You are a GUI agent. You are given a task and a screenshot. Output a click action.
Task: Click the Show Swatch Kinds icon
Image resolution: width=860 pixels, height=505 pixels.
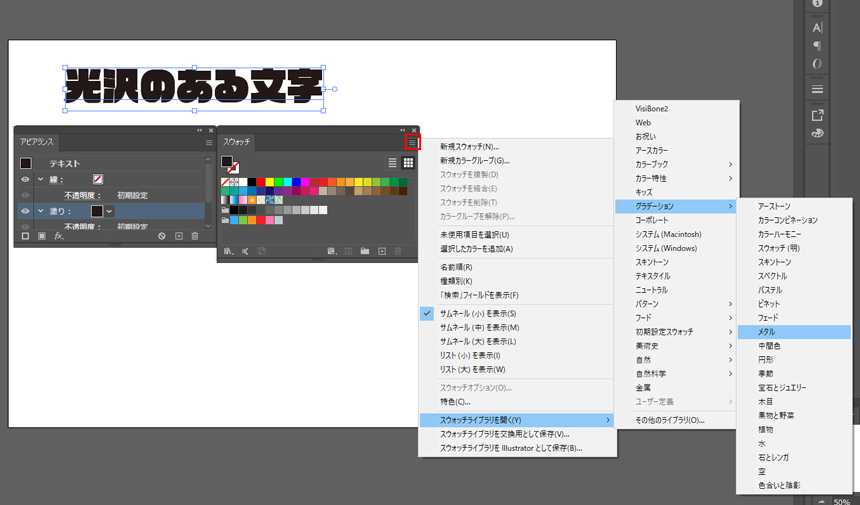click(x=331, y=251)
